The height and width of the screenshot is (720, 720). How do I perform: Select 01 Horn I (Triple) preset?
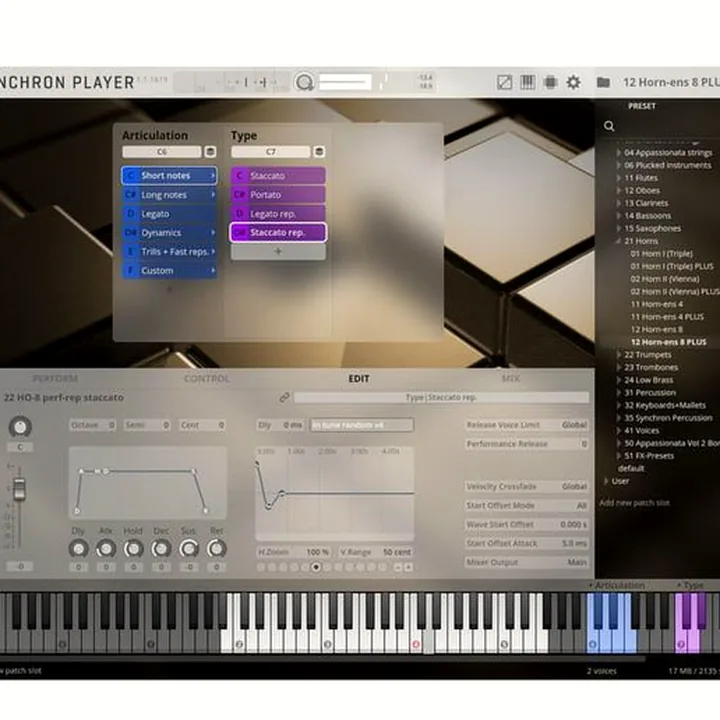click(661, 253)
